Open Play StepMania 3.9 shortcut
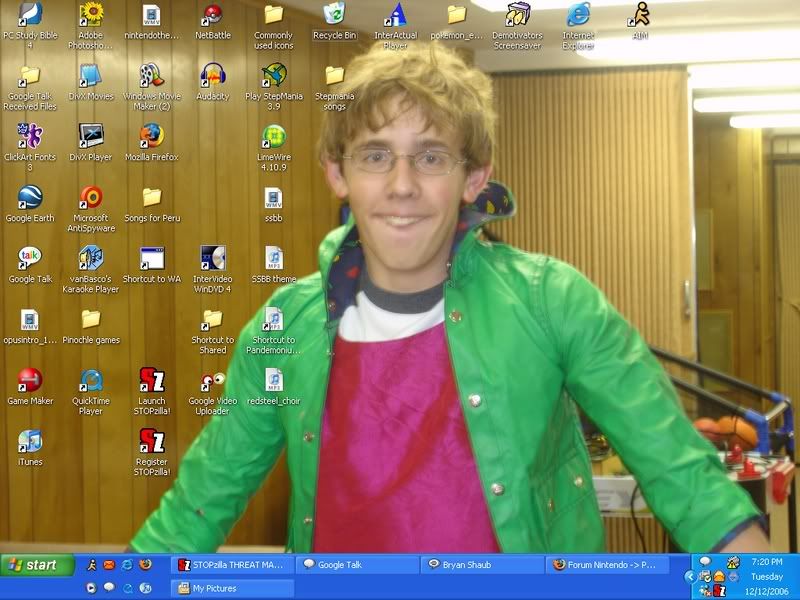 click(273, 87)
